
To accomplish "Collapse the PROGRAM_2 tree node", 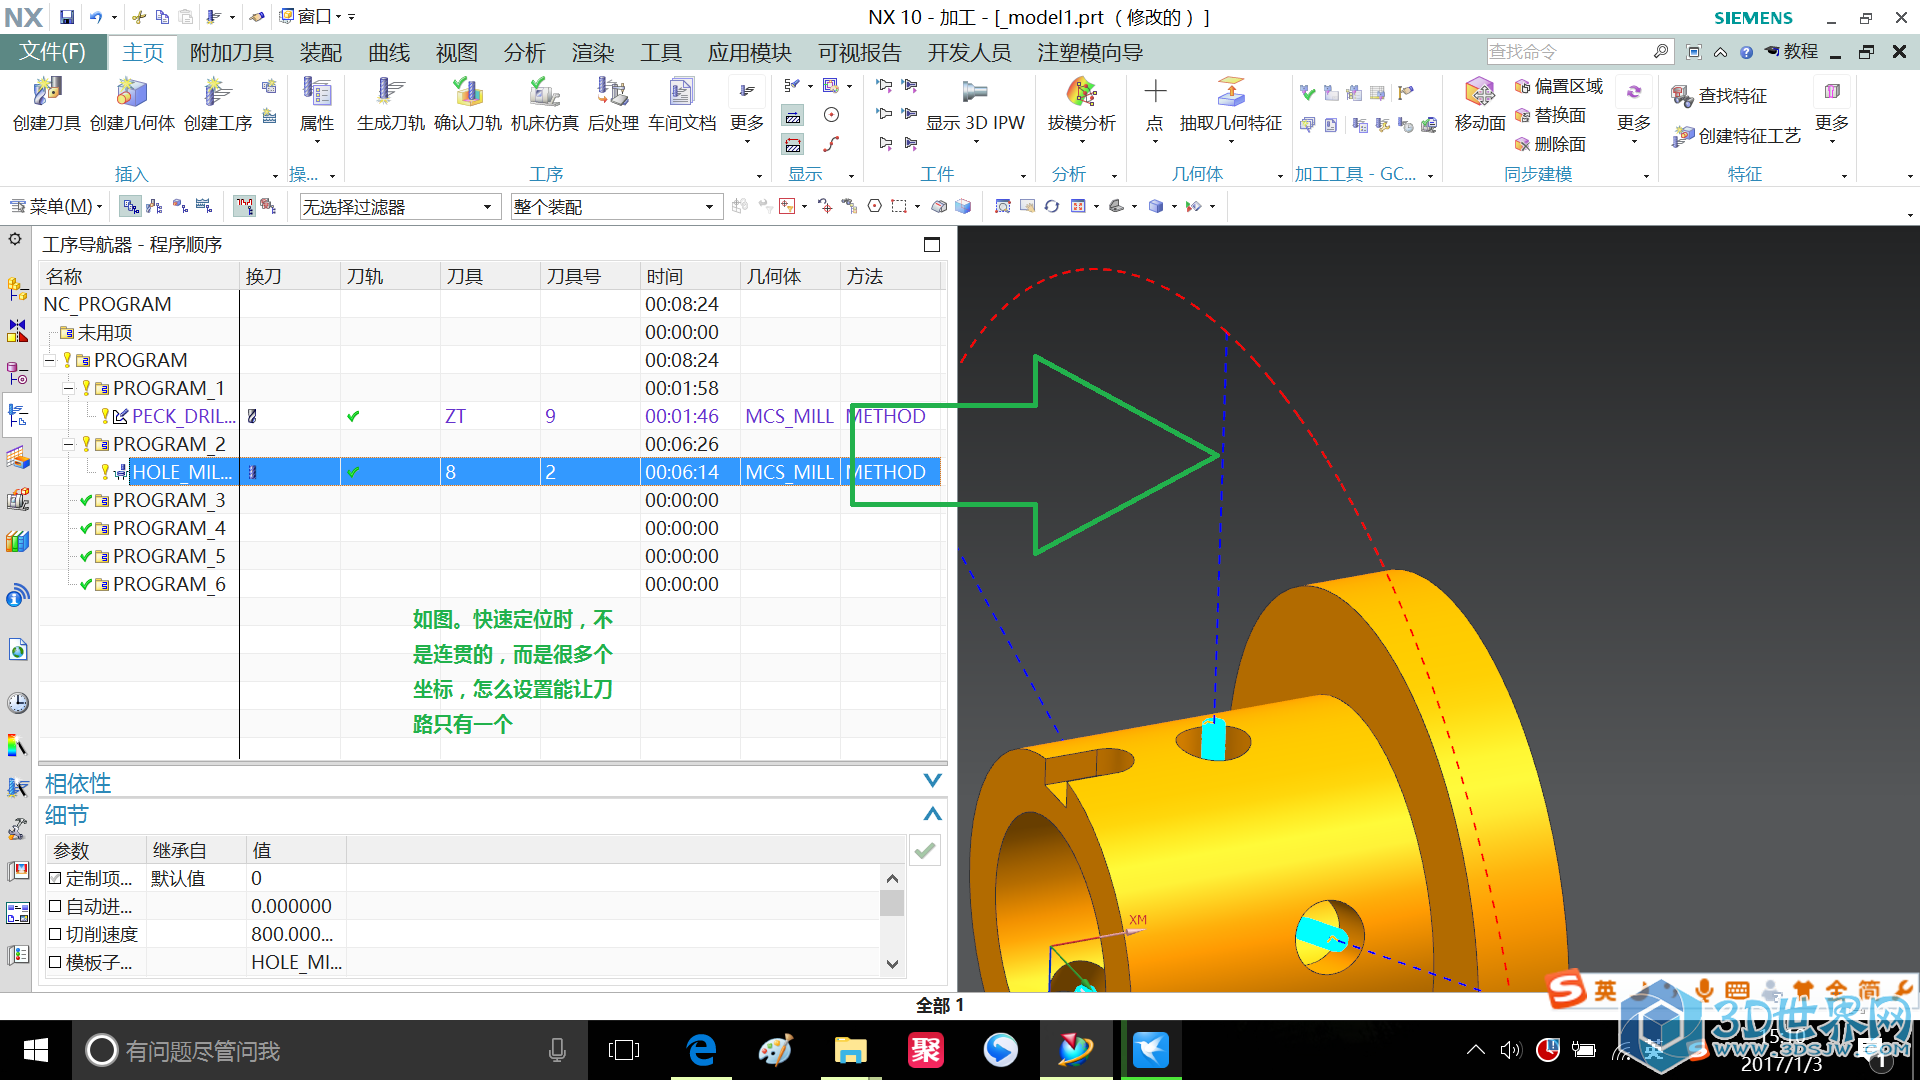I will tap(68, 444).
